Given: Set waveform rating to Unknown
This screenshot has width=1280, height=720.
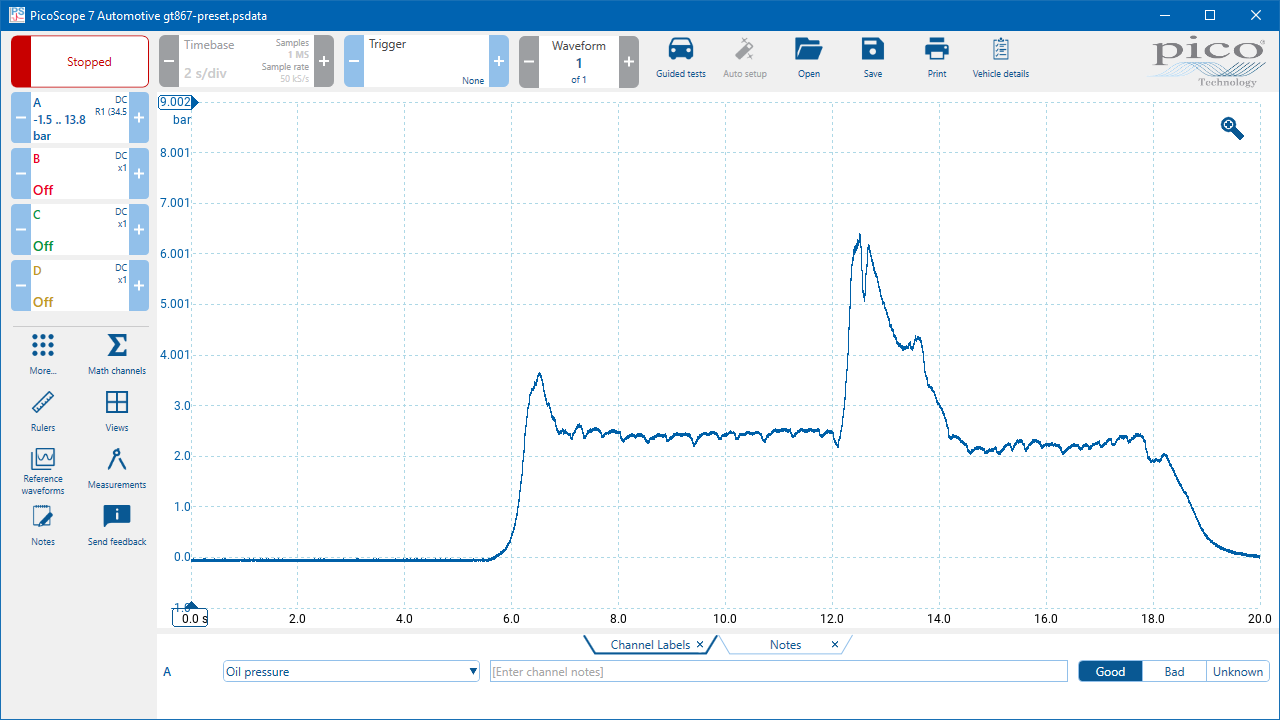Looking at the screenshot, I should tap(1237, 672).
